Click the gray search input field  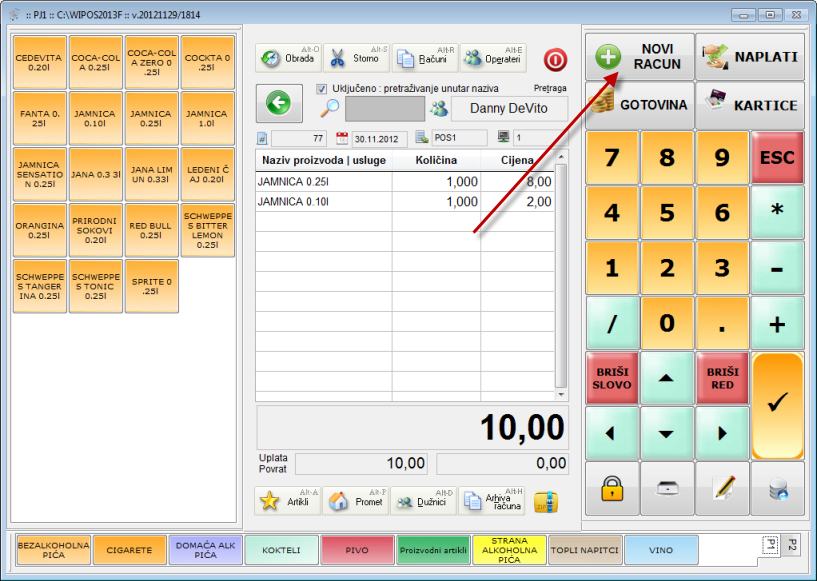pyautogui.click(x=384, y=109)
